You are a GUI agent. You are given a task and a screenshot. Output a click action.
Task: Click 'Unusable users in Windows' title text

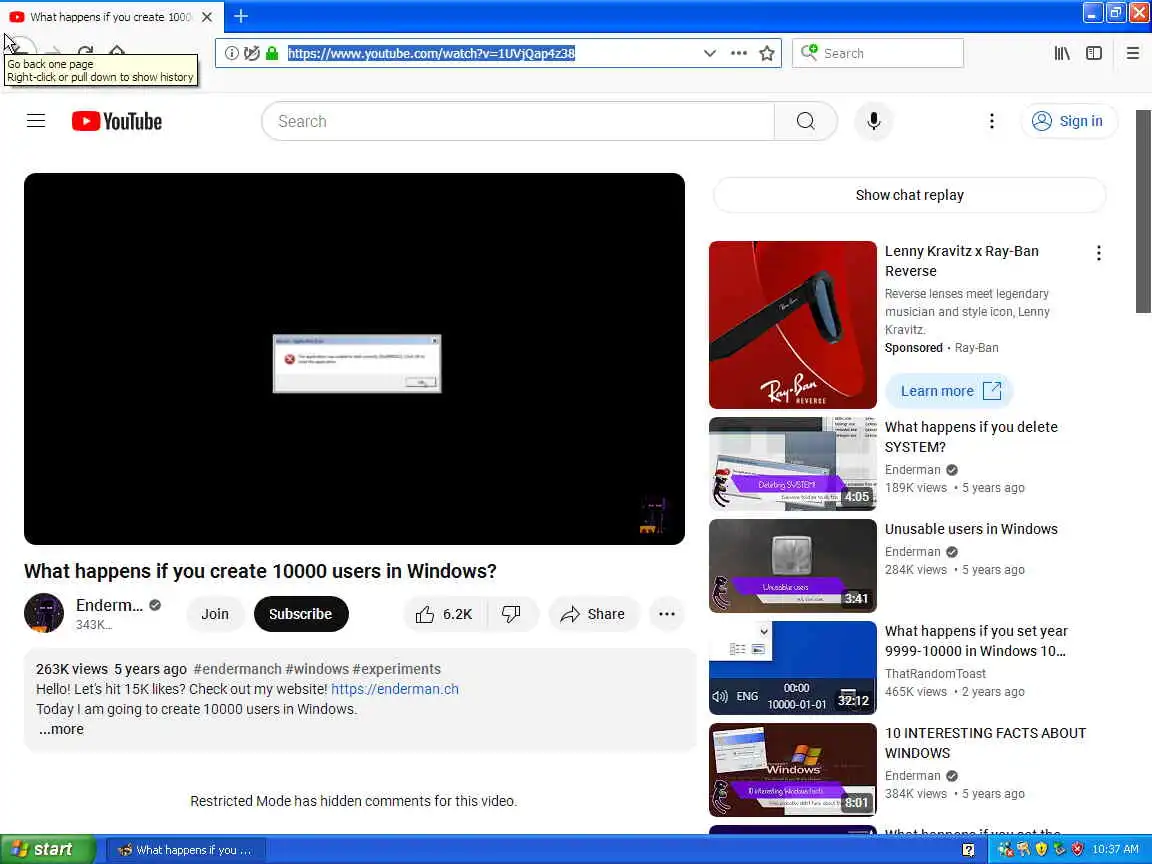(x=971, y=529)
